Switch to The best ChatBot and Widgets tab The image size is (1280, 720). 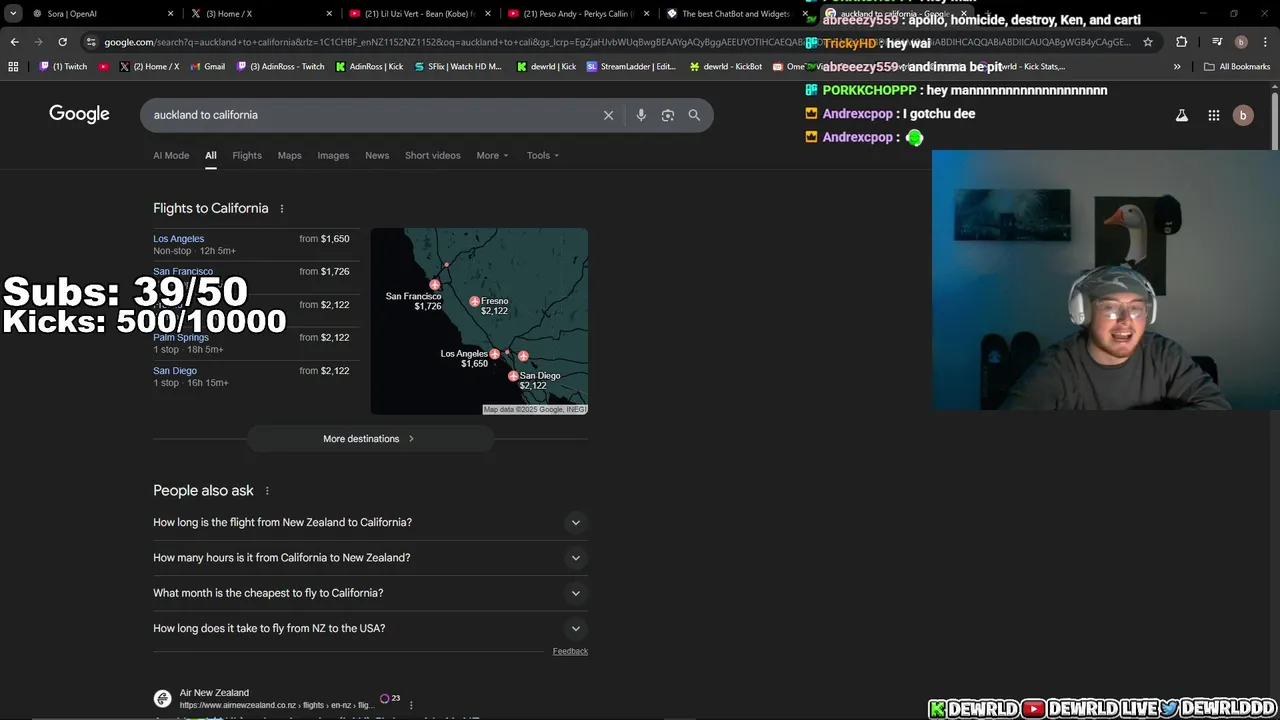click(x=735, y=14)
